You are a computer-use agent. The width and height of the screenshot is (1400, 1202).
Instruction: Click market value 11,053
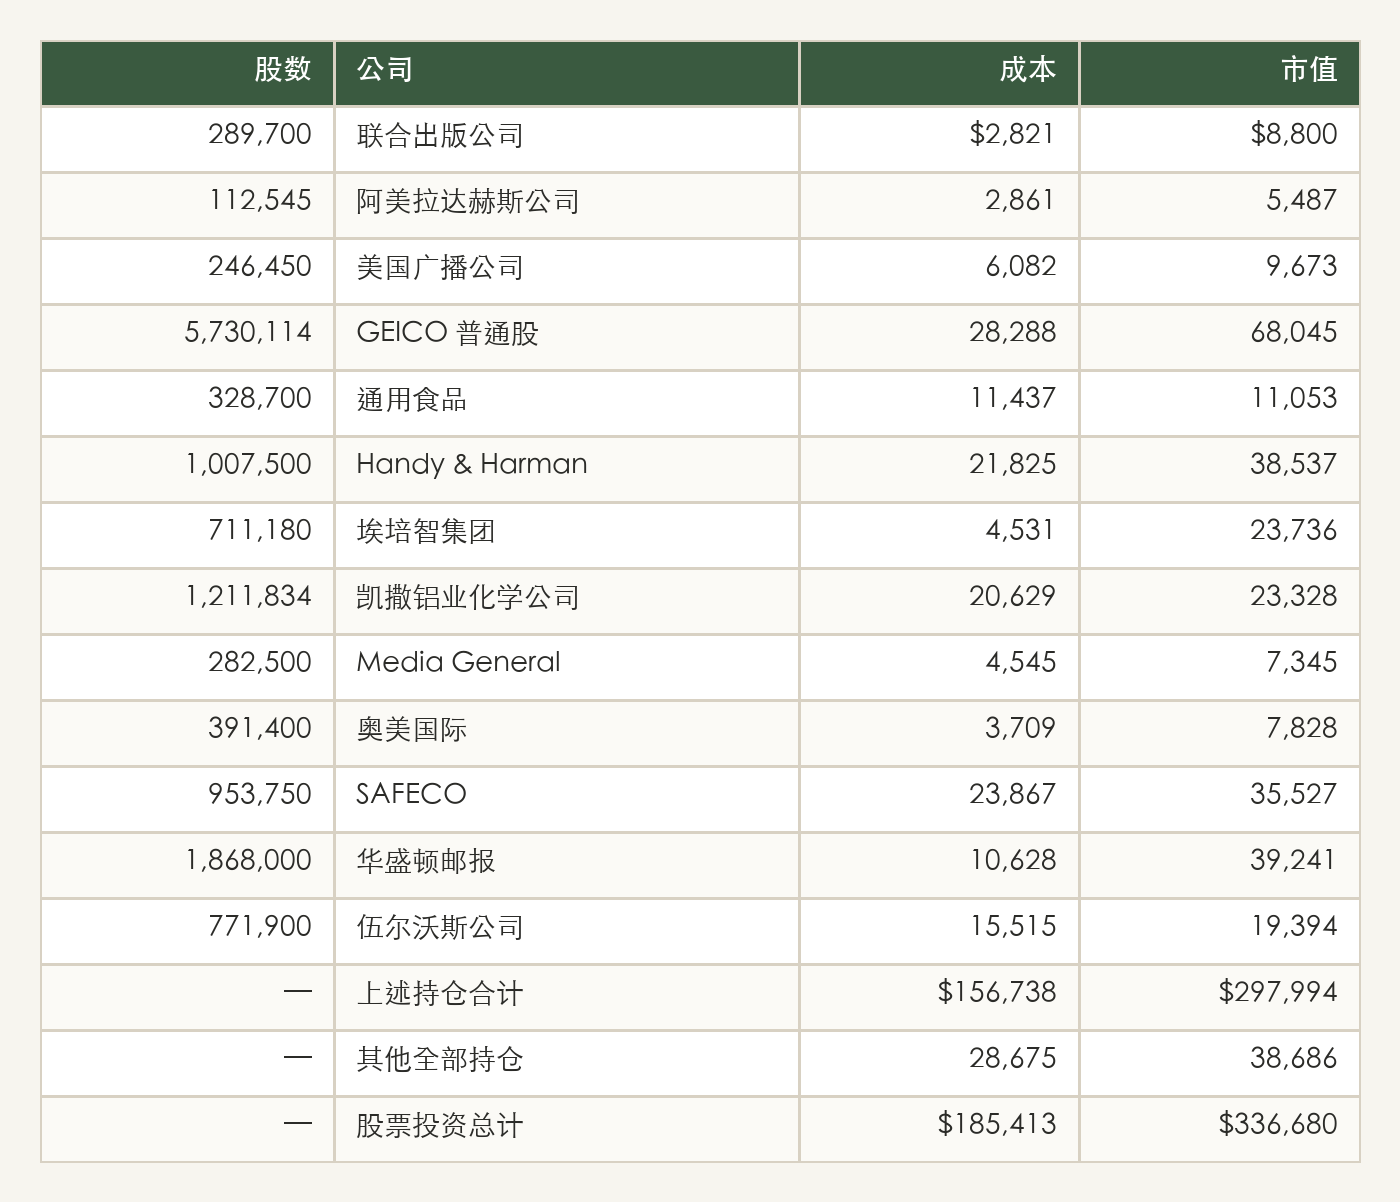tap(1294, 399)
